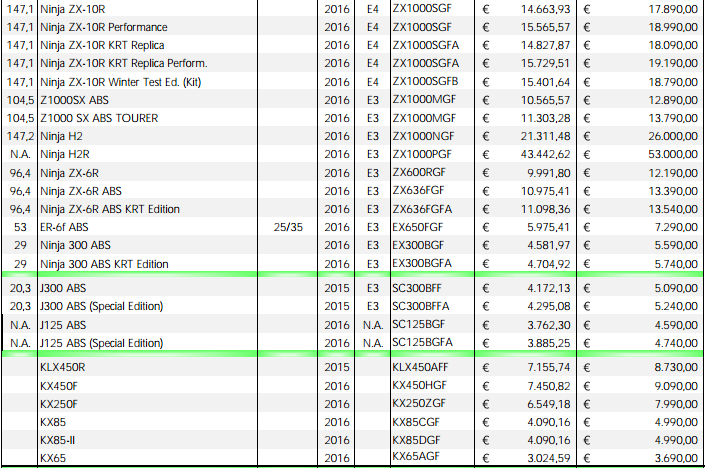
Task: Select the 5.975,41 price cell
Action: (x=549, y=227)
